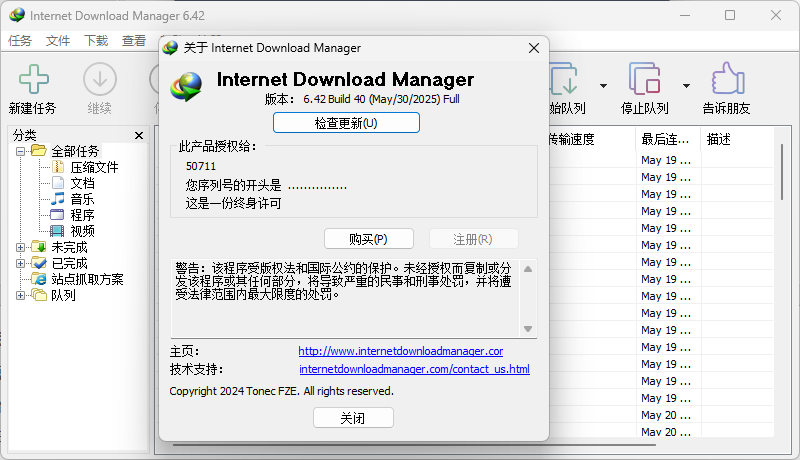Click the 检查更新(U) check update button
Screen dimensions: 800x460
[x=346, y=123]
